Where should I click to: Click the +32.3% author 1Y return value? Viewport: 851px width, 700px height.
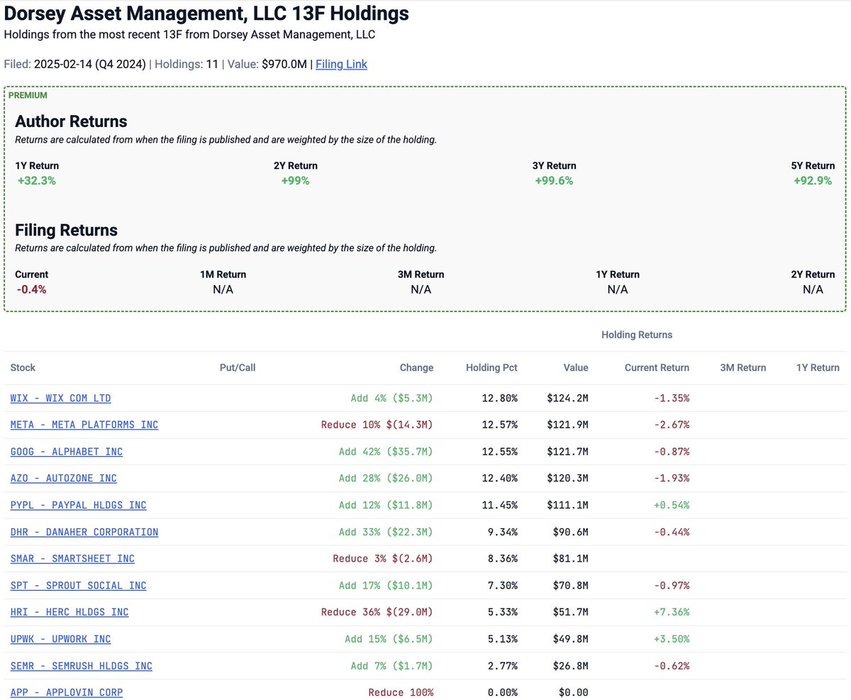[x=36, y=181]
